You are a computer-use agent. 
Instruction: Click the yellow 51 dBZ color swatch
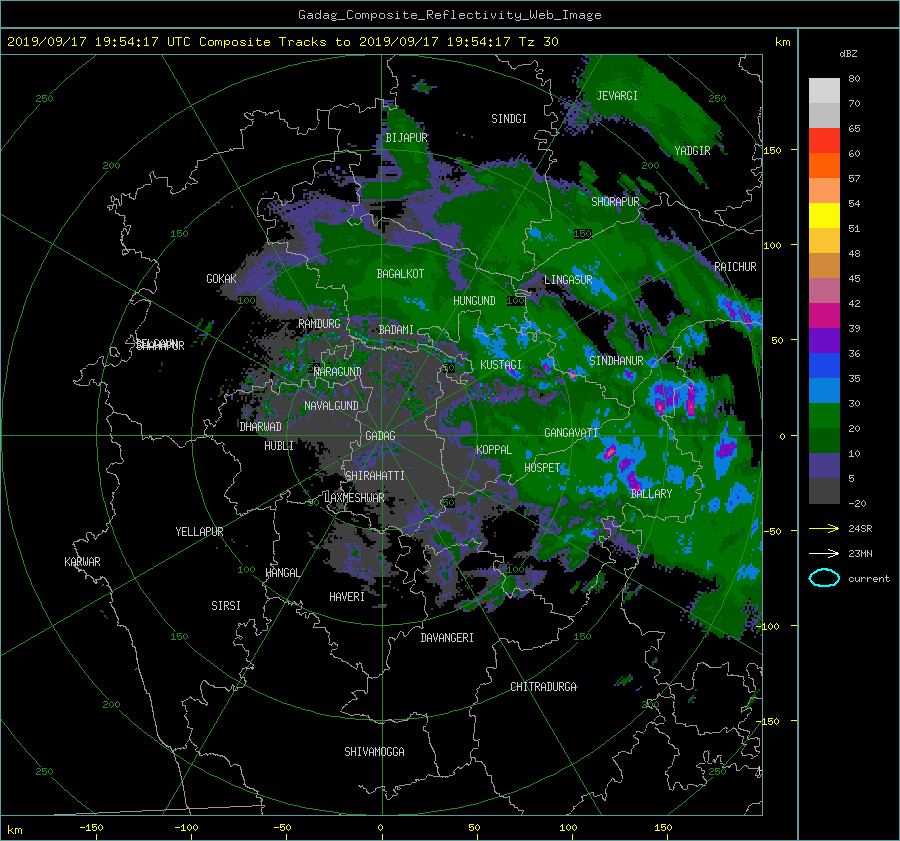pos(824,215)
